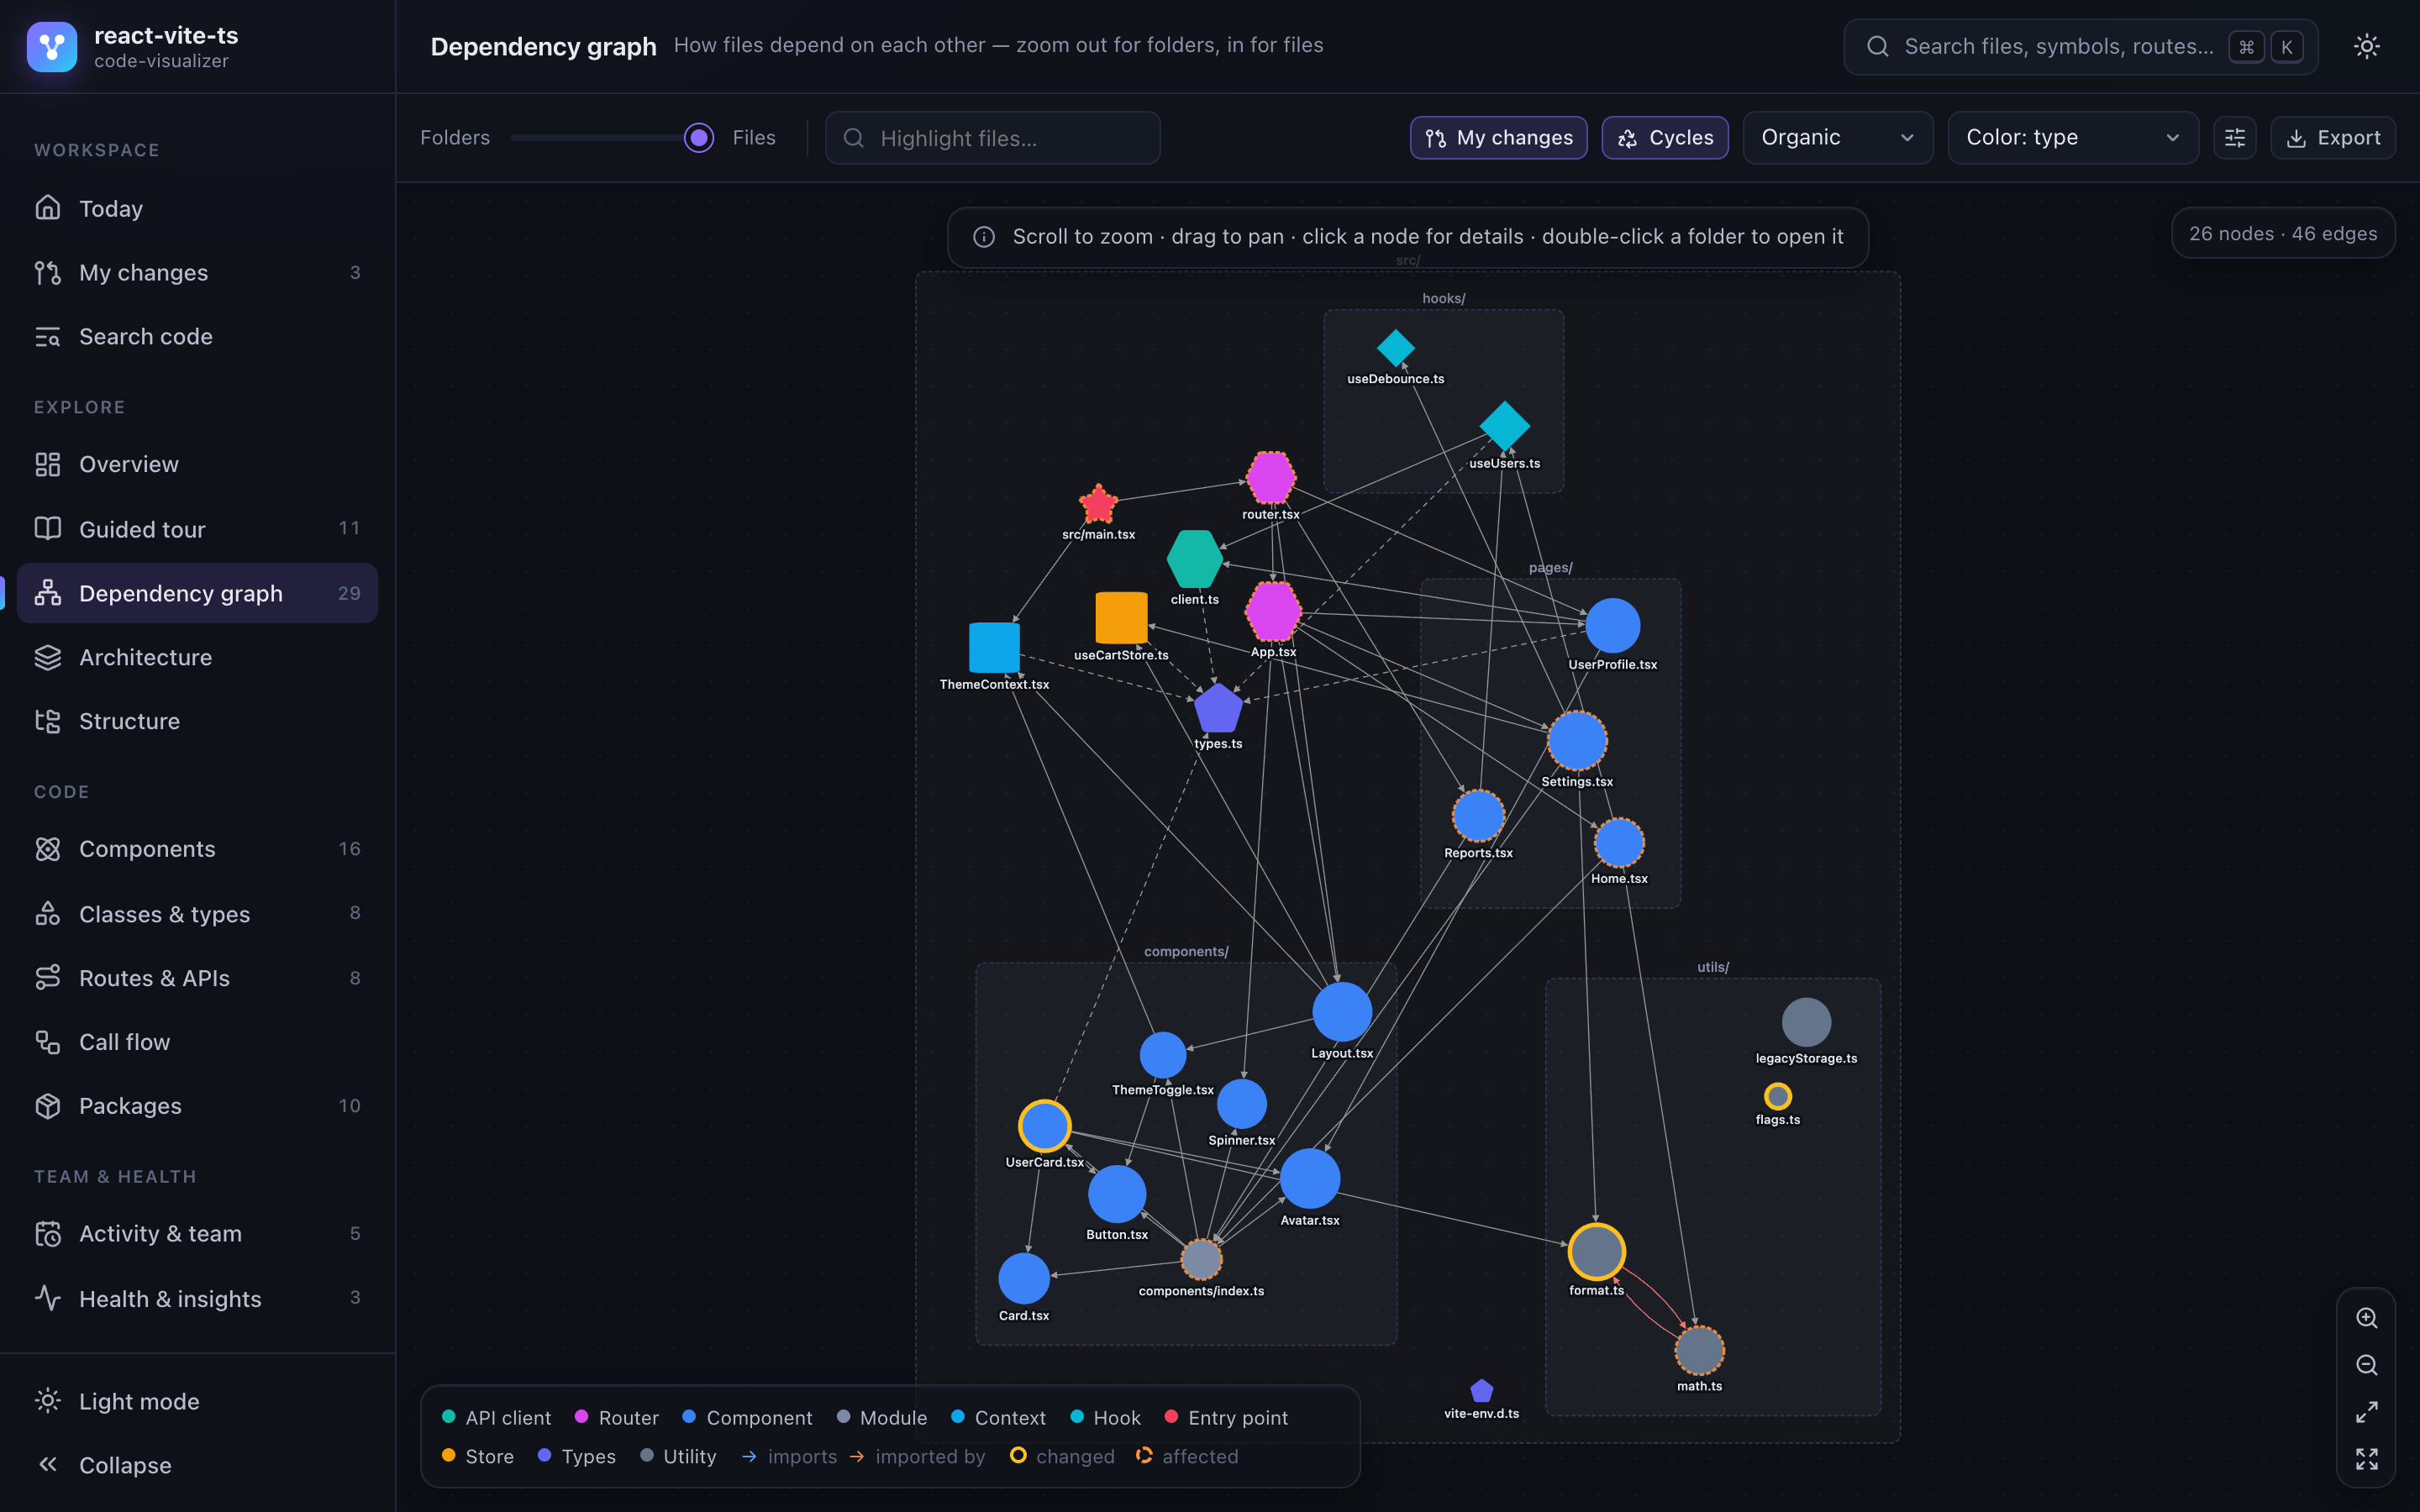Toggle the Cycles highlight
Screen dimensions: 2420x1512
[1665, 138]
